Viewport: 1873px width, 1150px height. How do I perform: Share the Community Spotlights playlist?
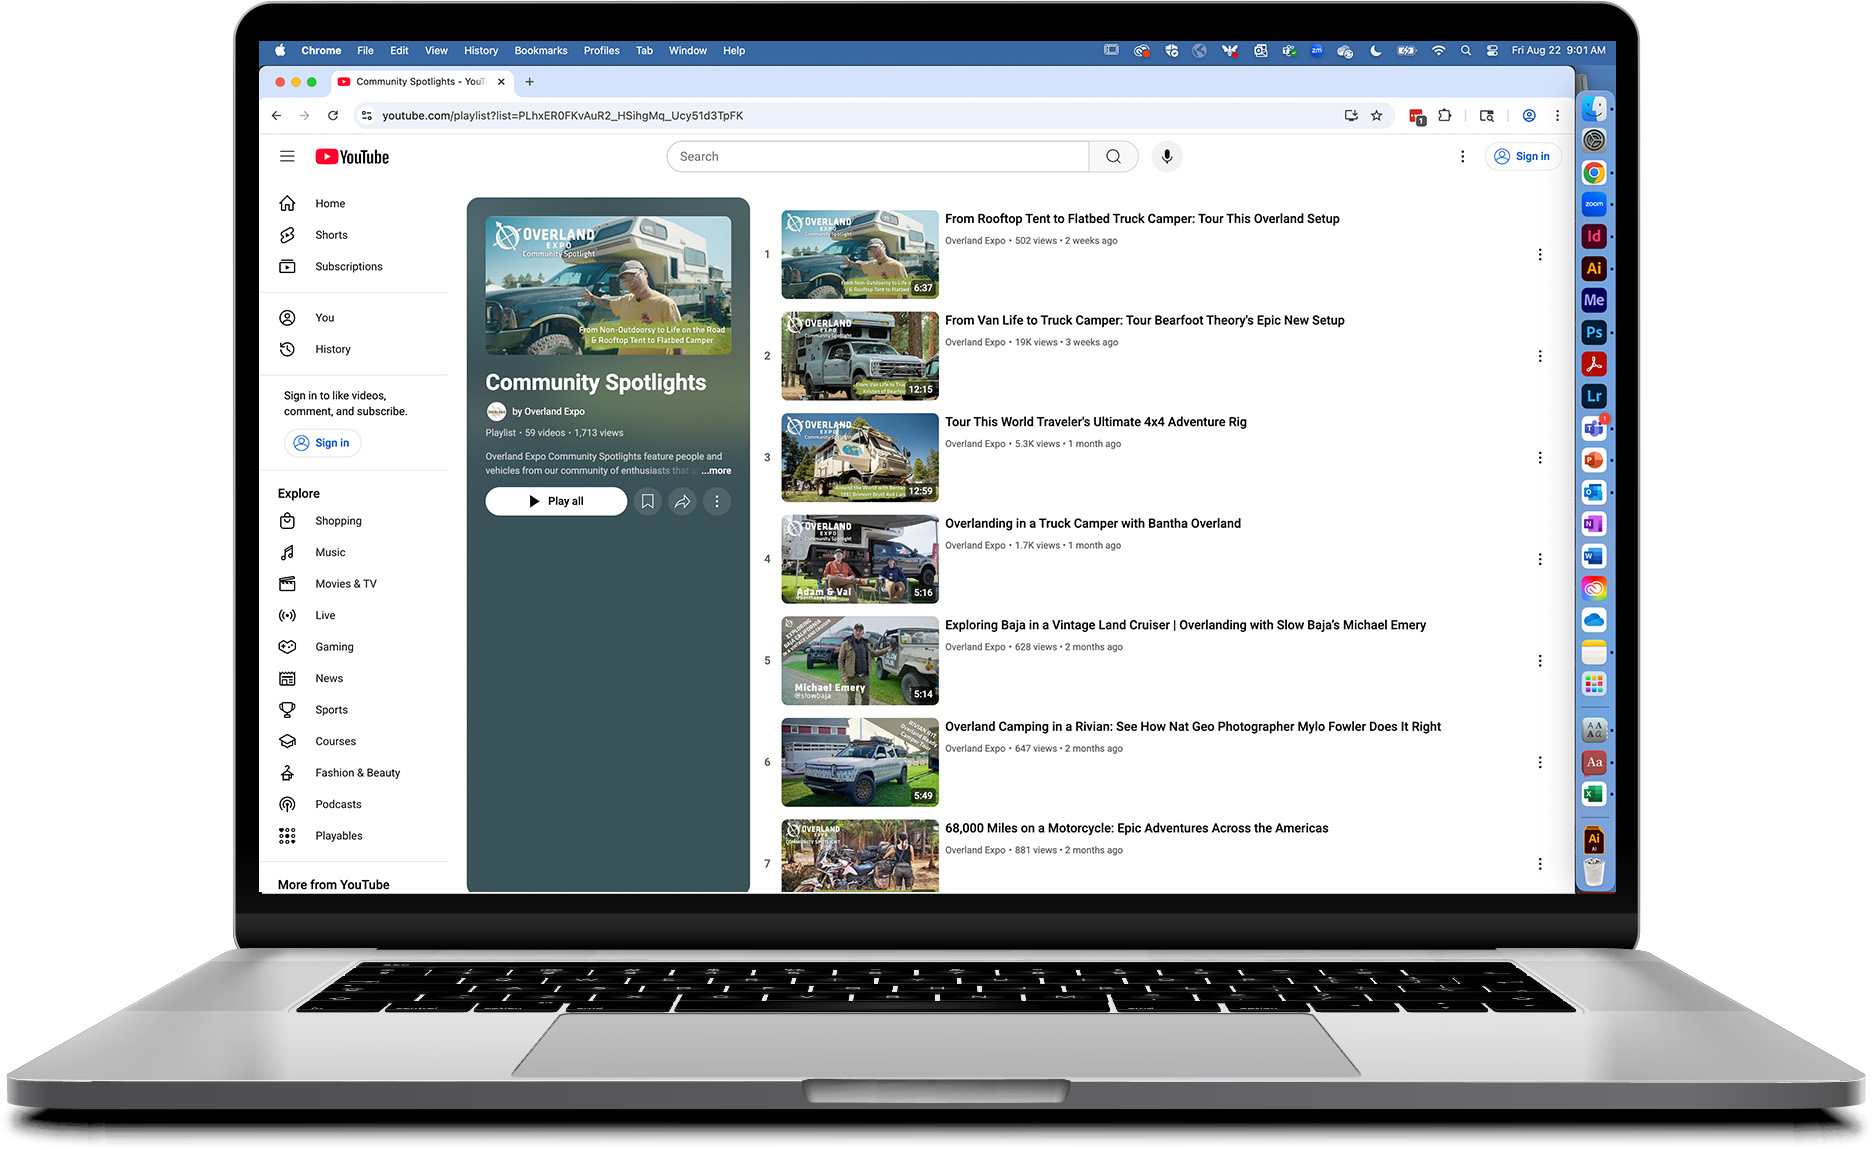click(682, 501)
